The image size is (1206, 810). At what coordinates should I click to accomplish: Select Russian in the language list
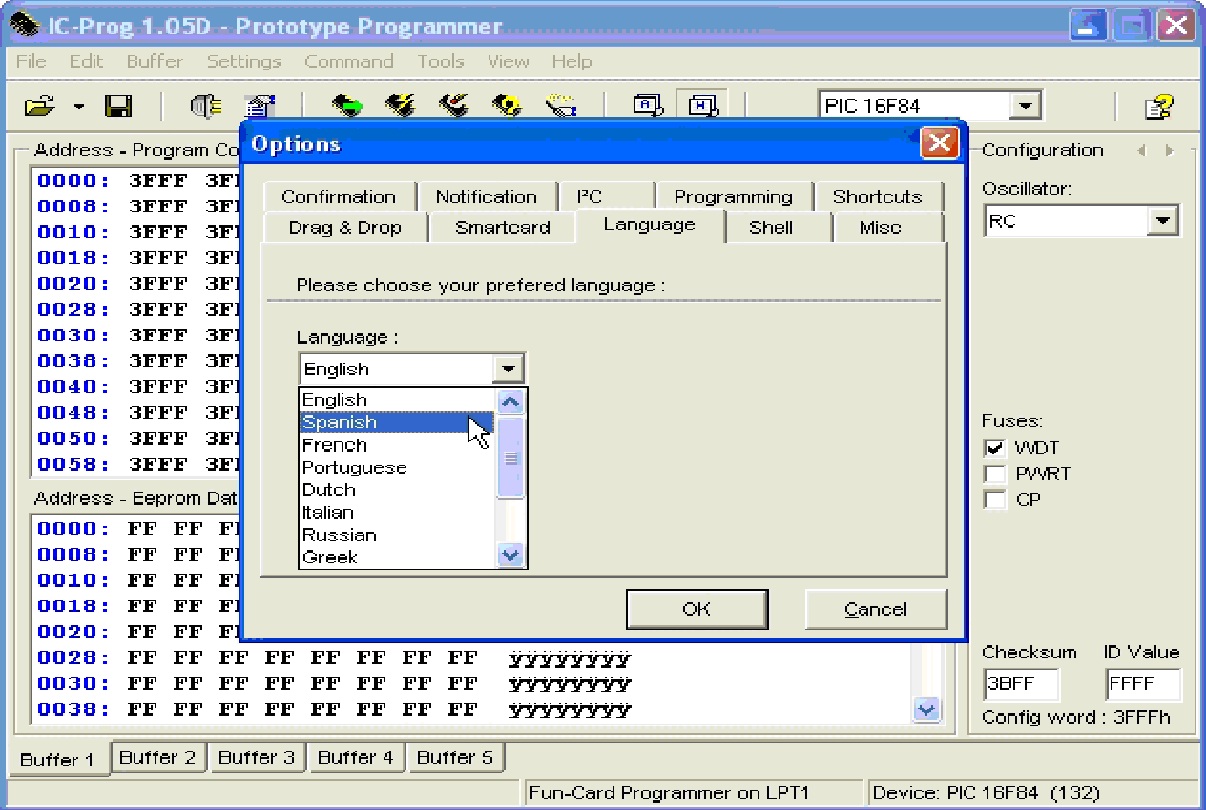[398, 535]
